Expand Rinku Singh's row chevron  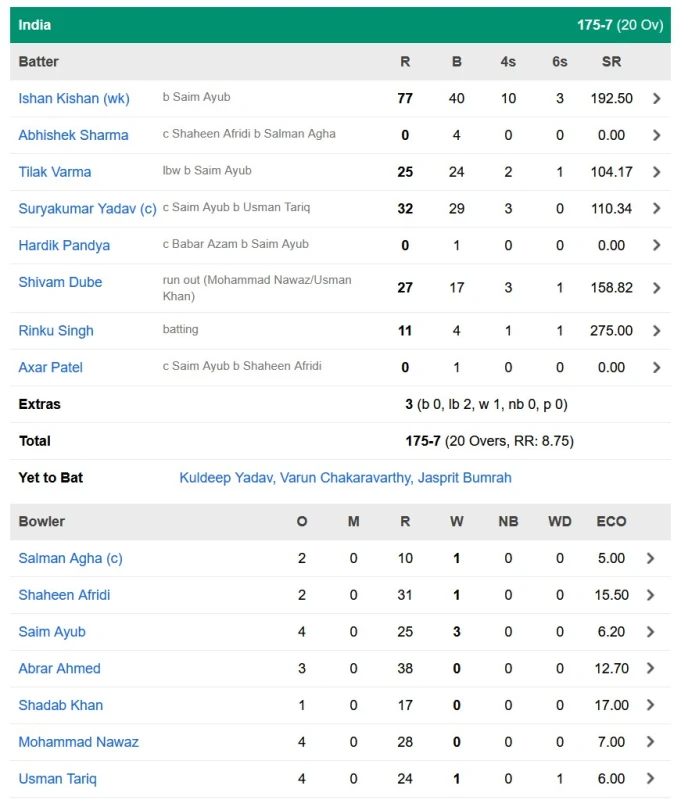coord(657,330)
